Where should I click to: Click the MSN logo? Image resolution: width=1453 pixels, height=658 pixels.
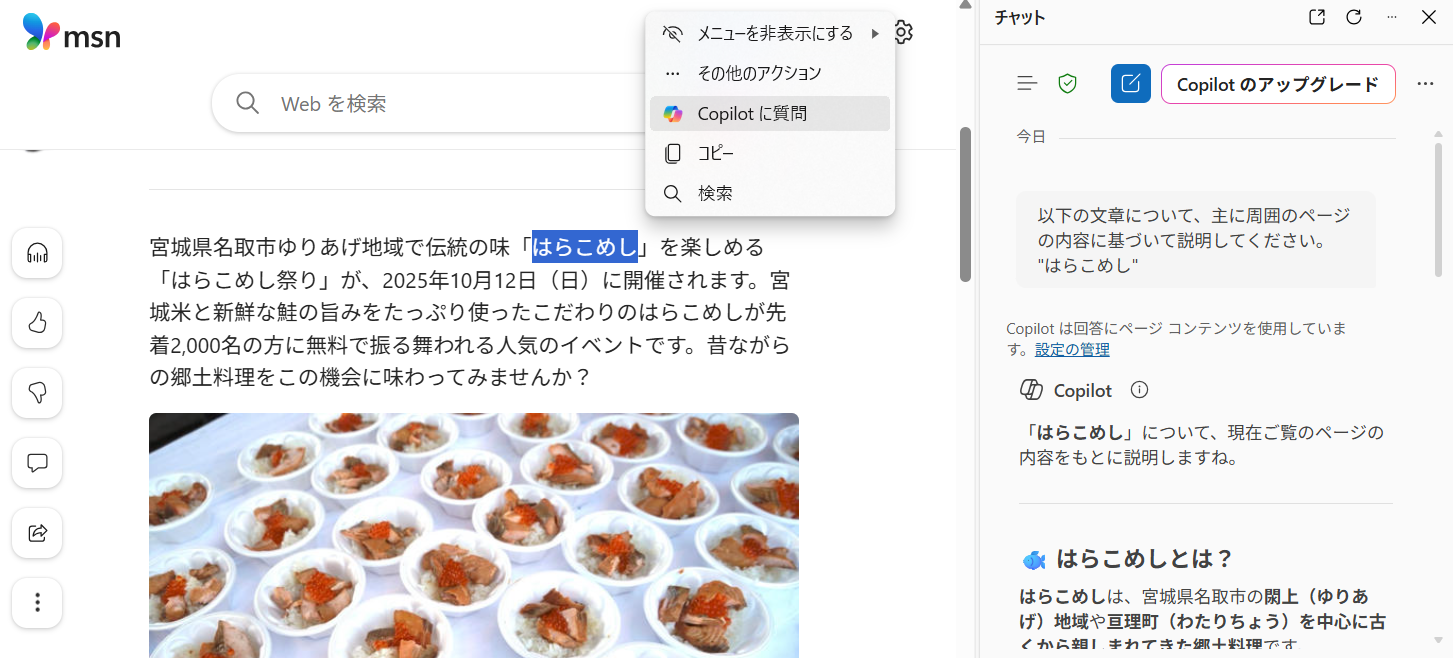(71, 33)
